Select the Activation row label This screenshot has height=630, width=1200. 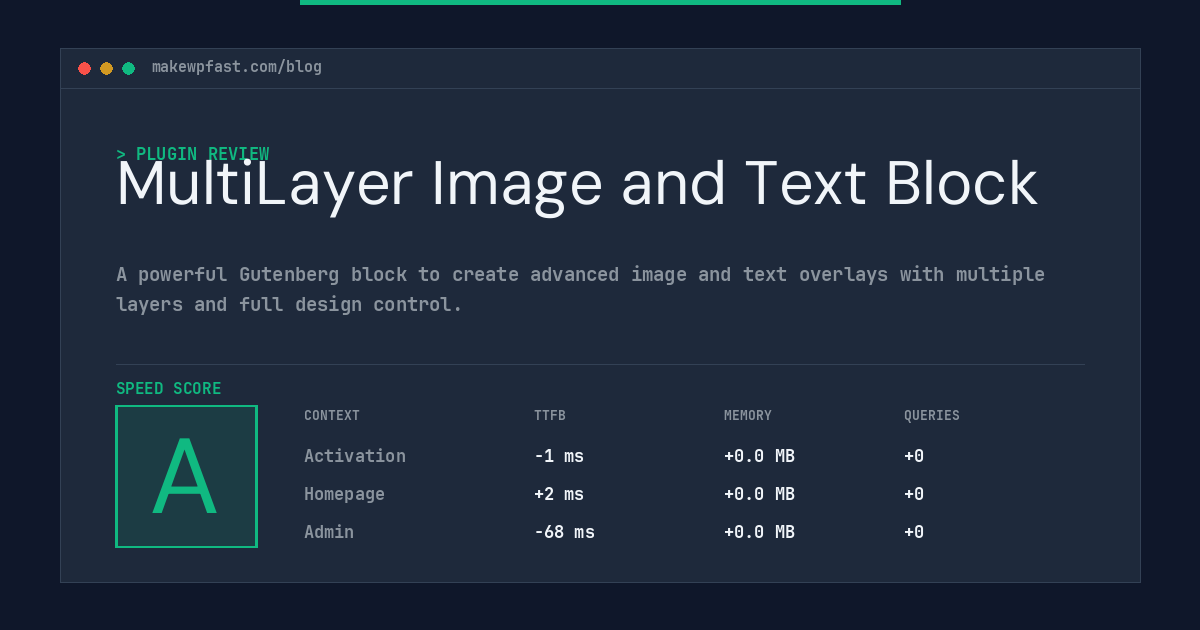coord(355,456)
